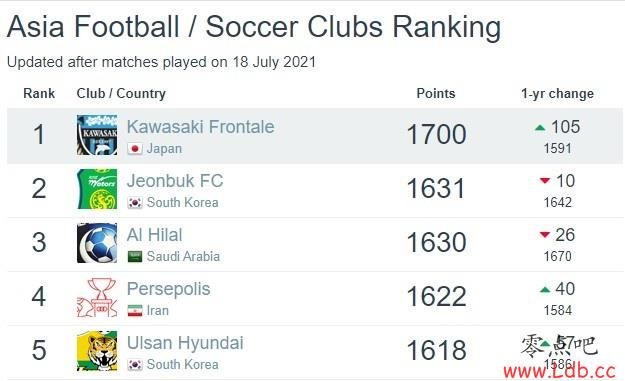Open the Kawasaki Frontale club link

pos(200,127)
